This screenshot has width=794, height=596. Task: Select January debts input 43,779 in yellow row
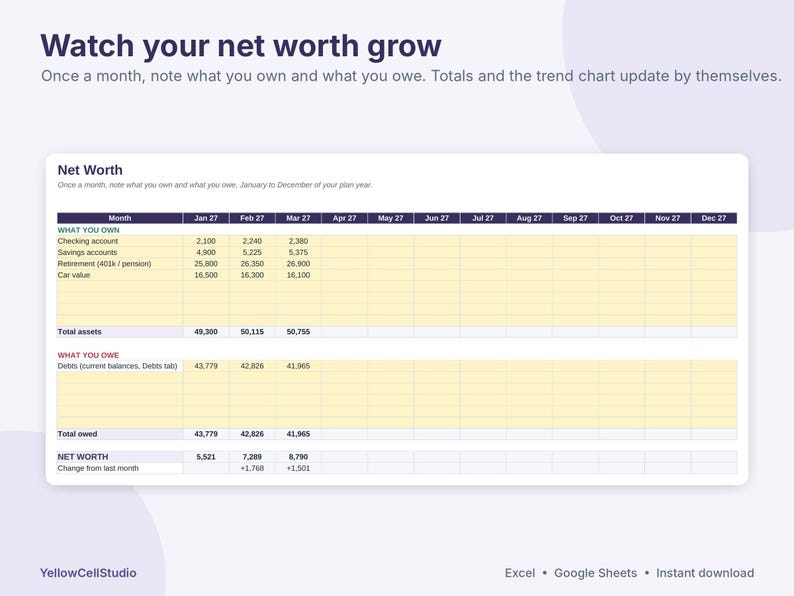click(x=206, y=366)
